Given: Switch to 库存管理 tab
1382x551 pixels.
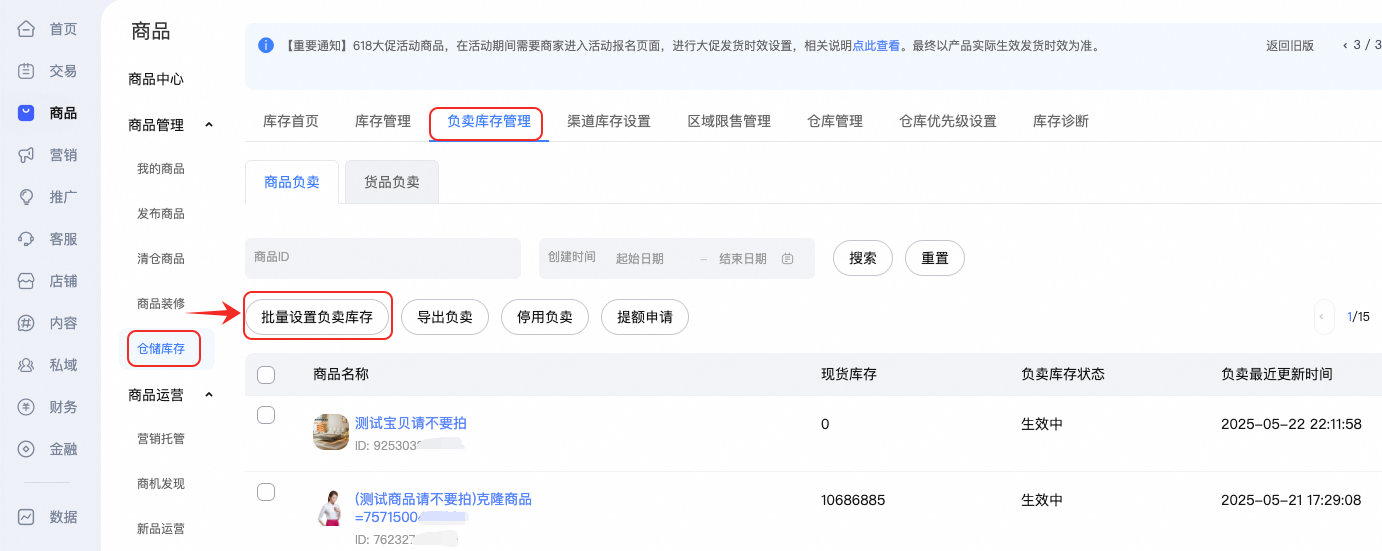Looking at the screenshot, I should click(383, 121).
